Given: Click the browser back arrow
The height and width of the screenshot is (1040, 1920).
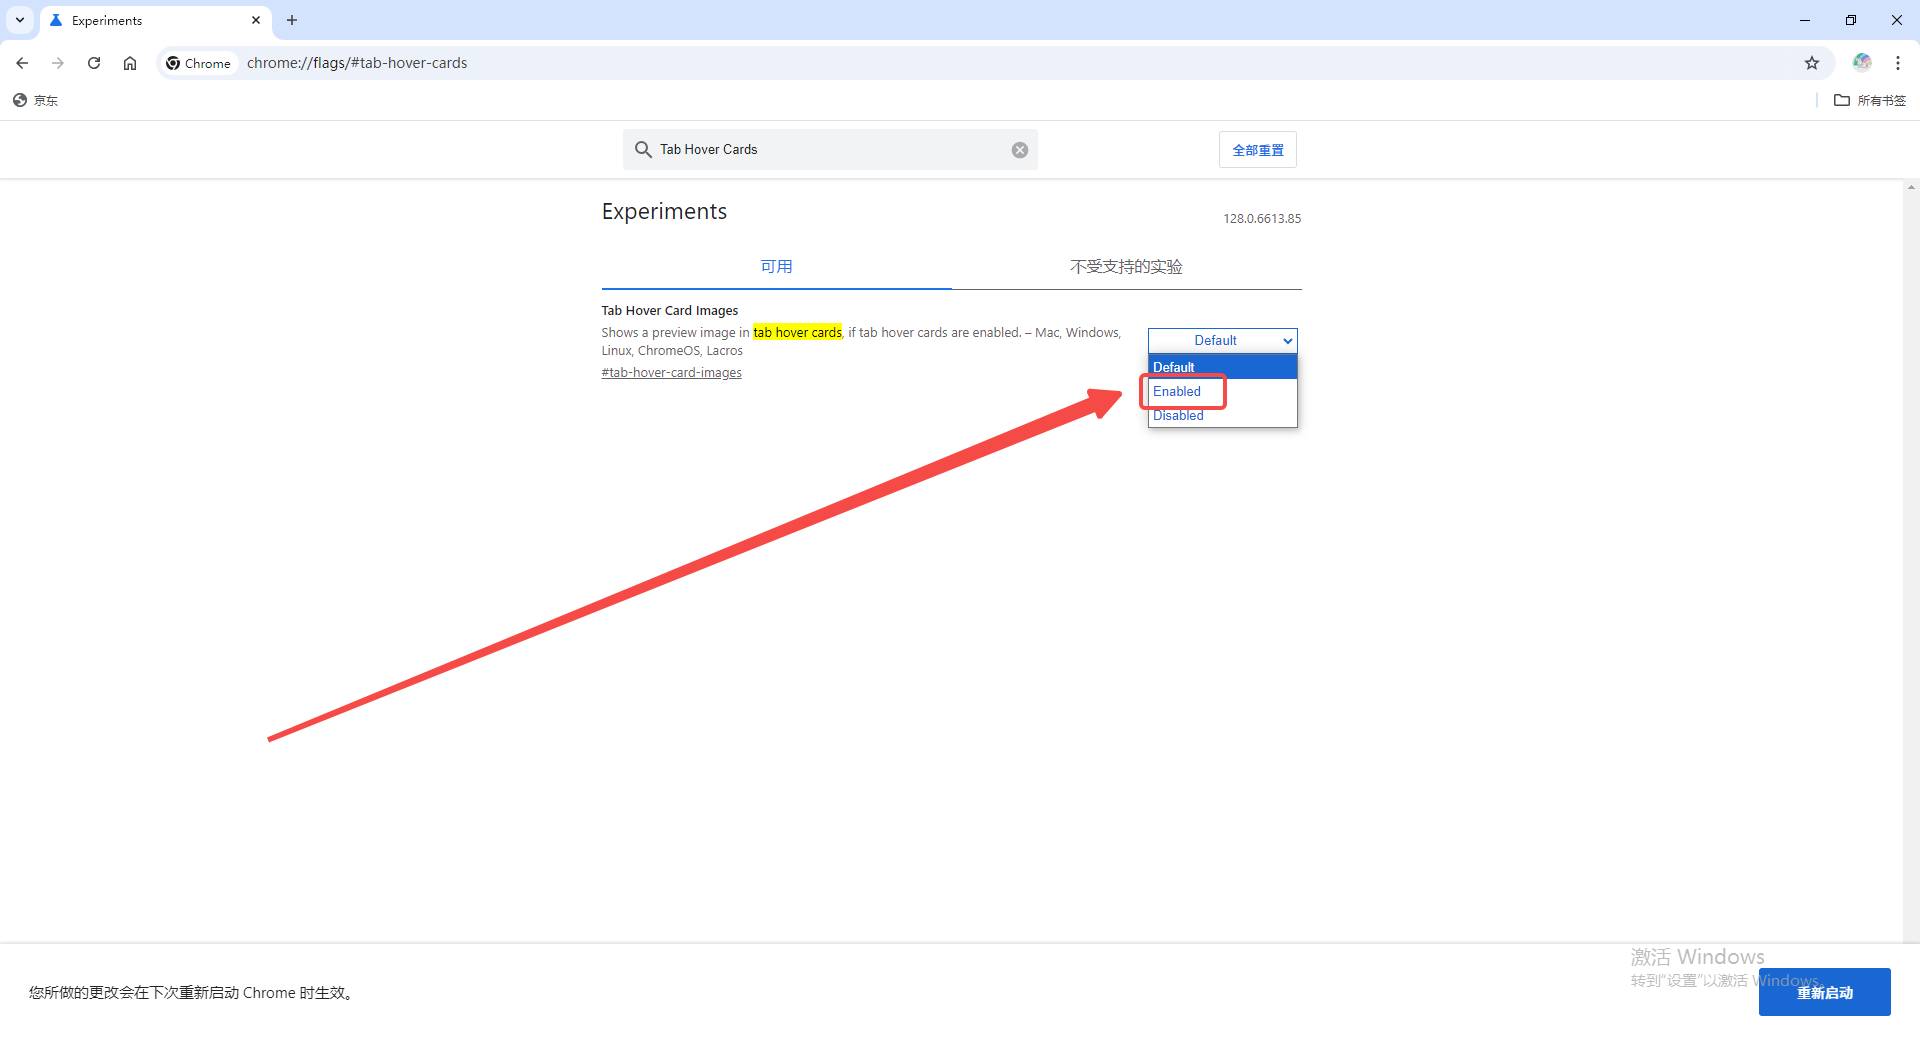Looking at the screenshot, I should point(22,63).
